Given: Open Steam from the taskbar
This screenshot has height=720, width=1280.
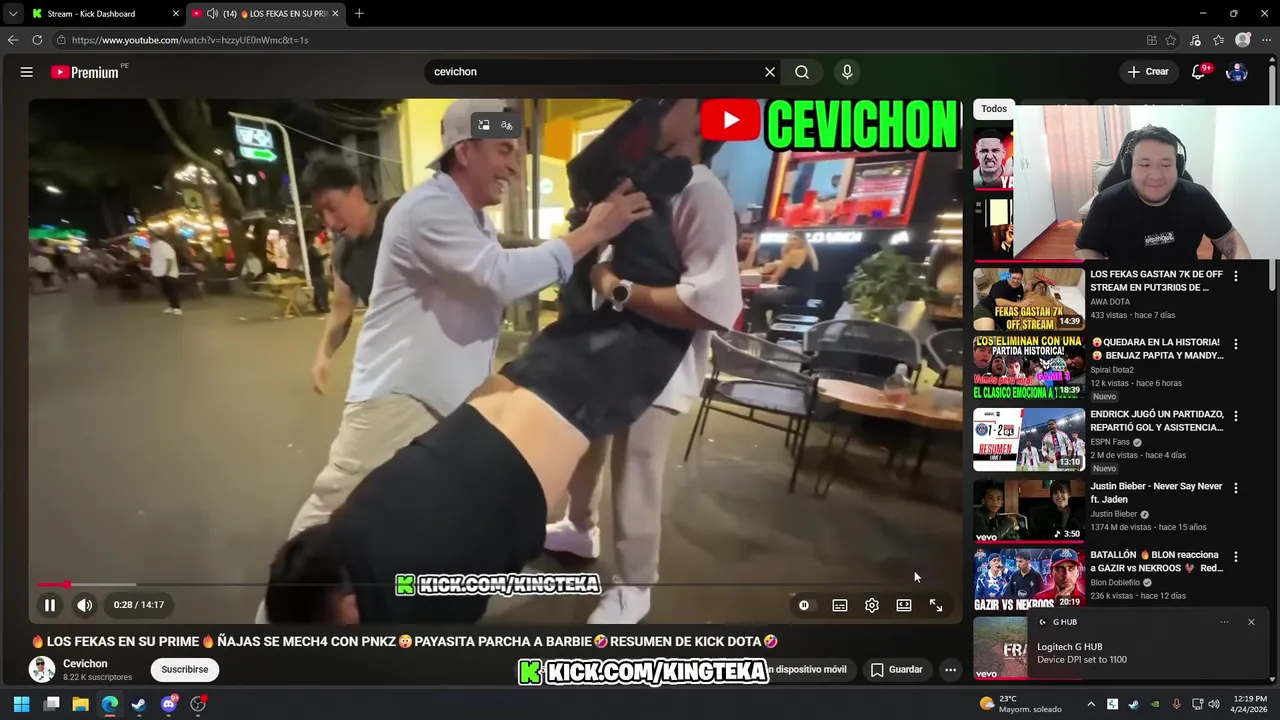Looking at the screenshot, I should (x=139, y=704).
